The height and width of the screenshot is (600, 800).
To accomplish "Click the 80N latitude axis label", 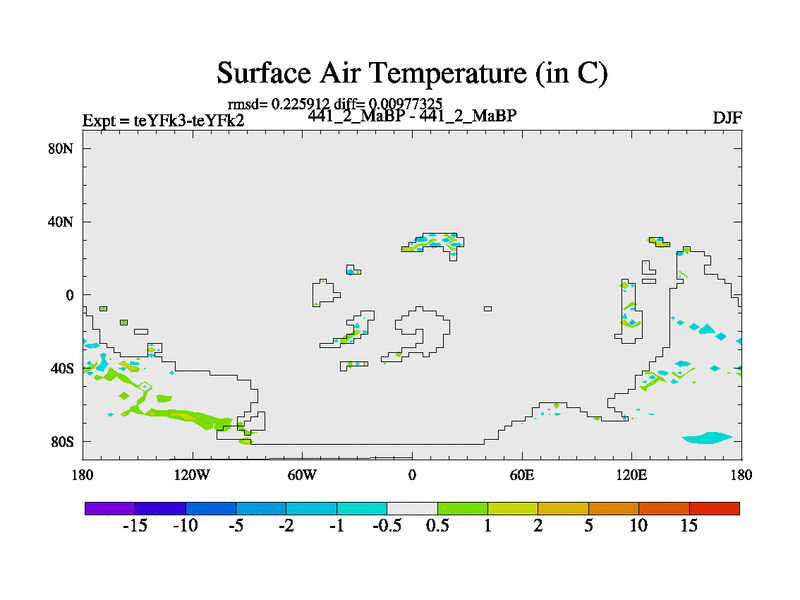I will pos(63,148).
